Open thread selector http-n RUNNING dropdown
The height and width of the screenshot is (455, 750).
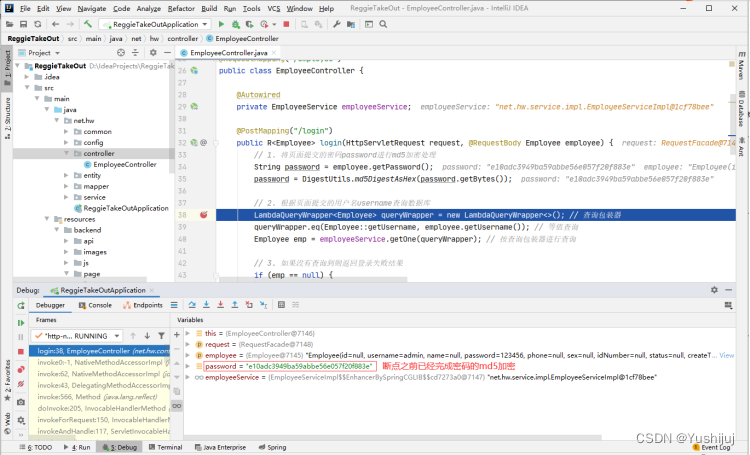coord(77,336)
